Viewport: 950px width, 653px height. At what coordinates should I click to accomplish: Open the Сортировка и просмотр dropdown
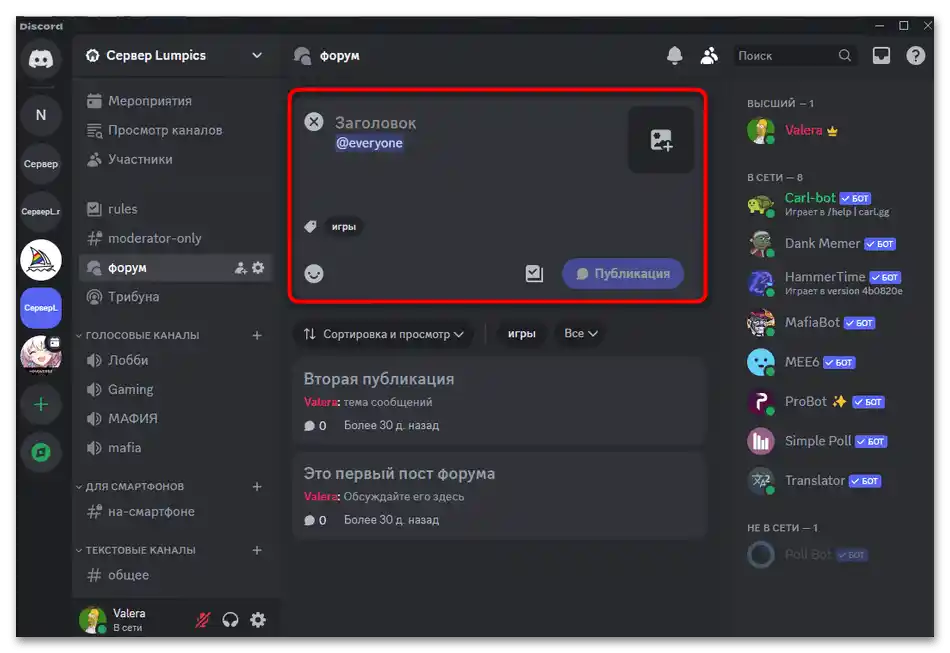coord(383,333)
